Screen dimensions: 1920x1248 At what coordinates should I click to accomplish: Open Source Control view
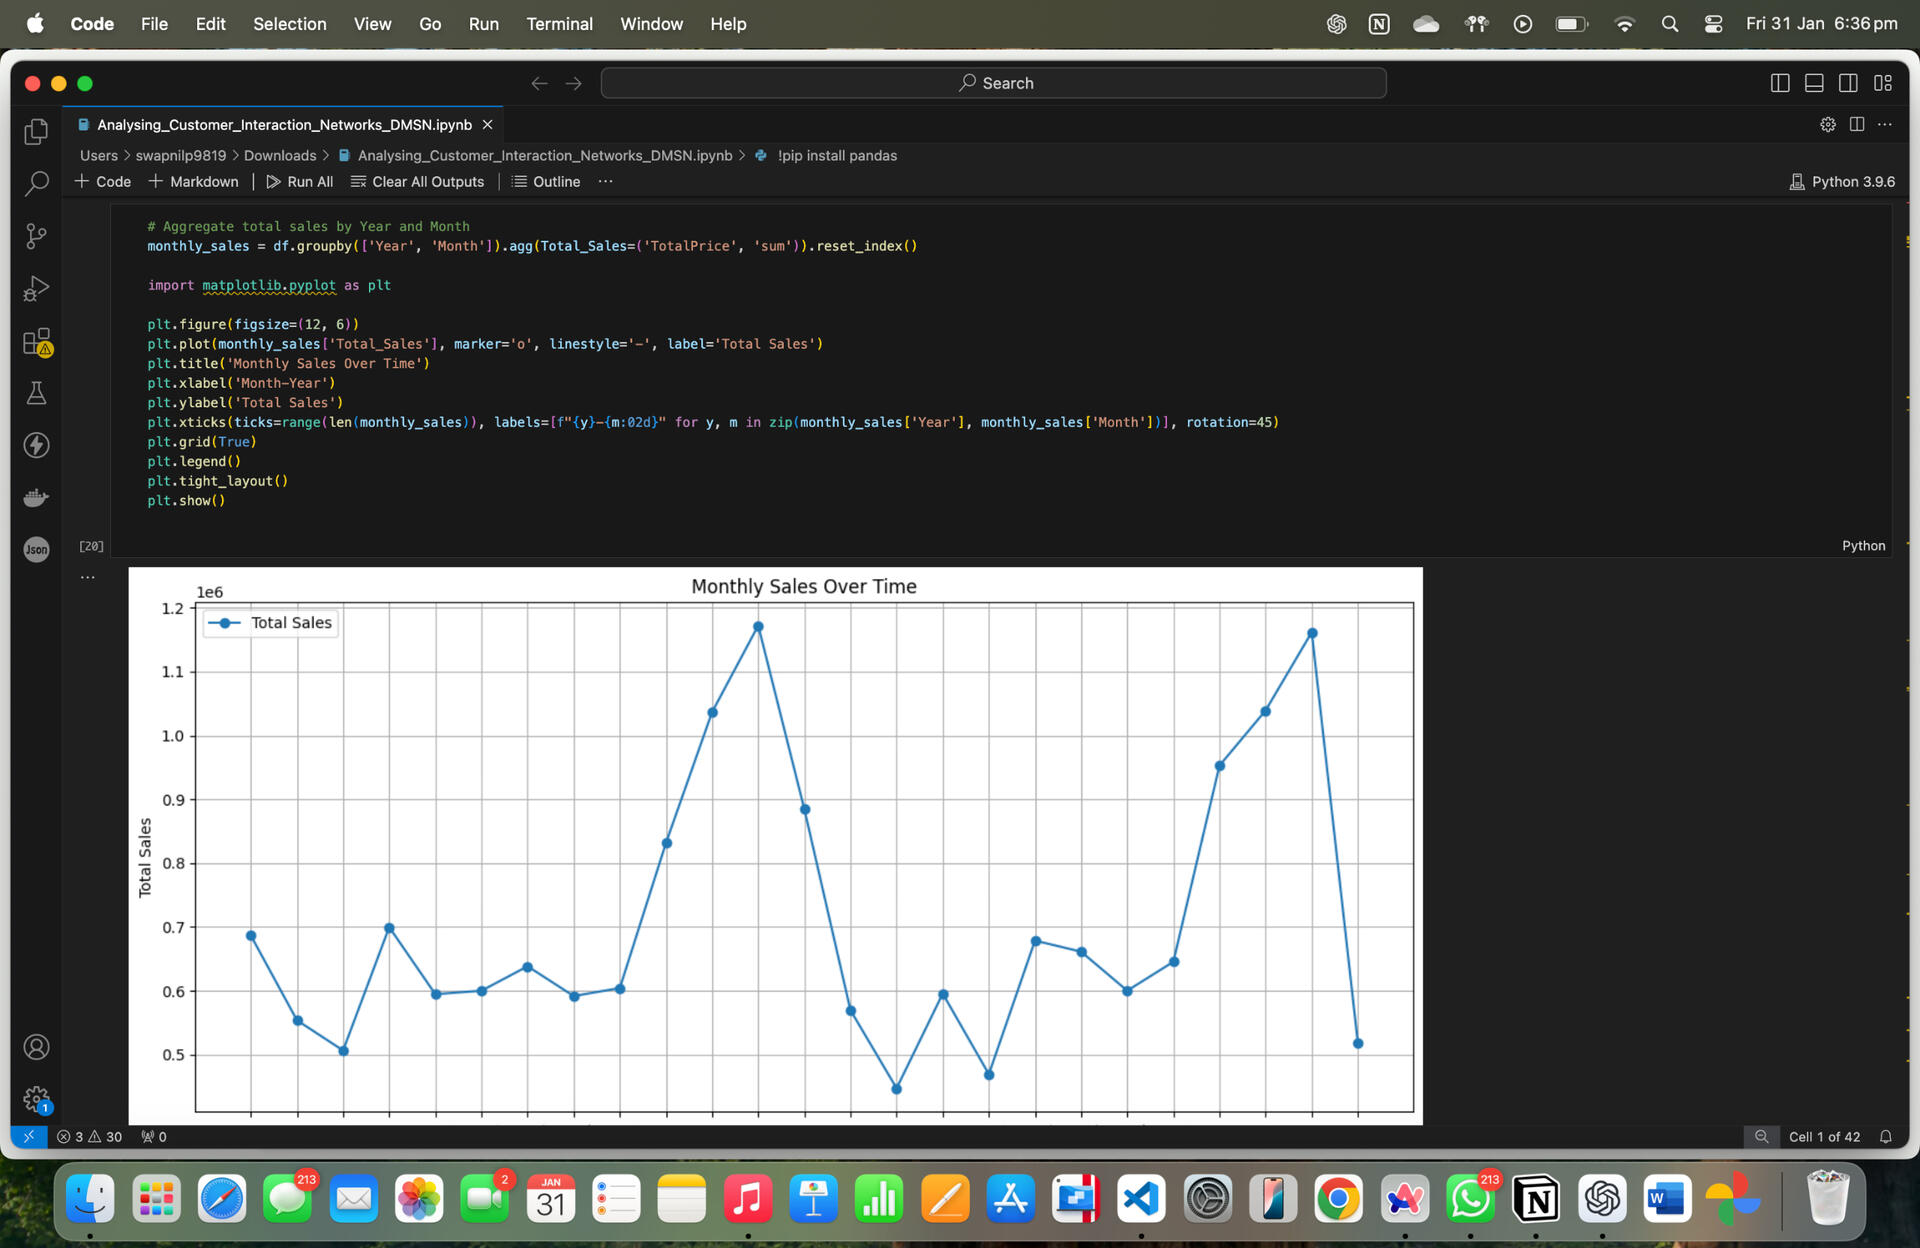click(x=36, y=236)
